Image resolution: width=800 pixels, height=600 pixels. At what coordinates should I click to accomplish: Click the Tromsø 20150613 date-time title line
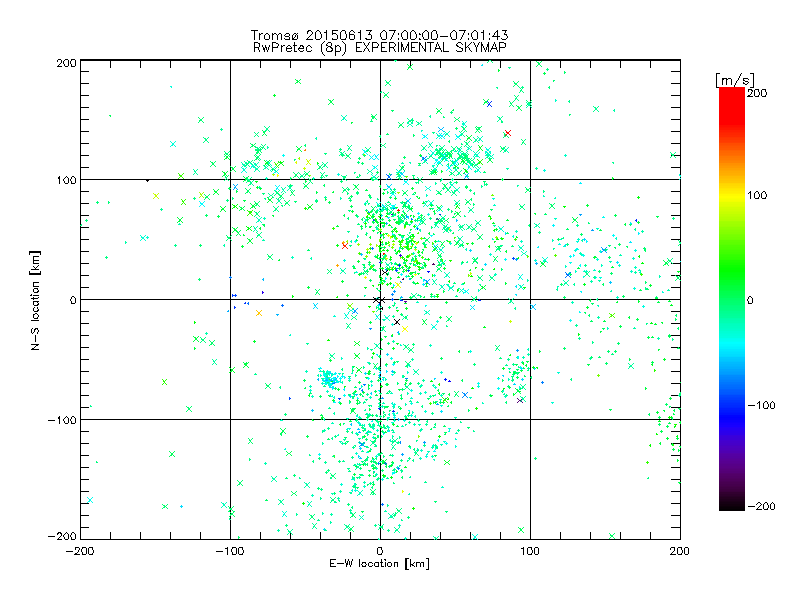pos(380,35)
